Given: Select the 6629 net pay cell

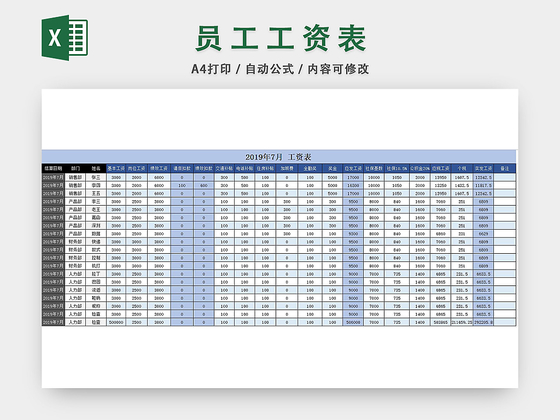Looking at the screenshot, I should 483,234.
